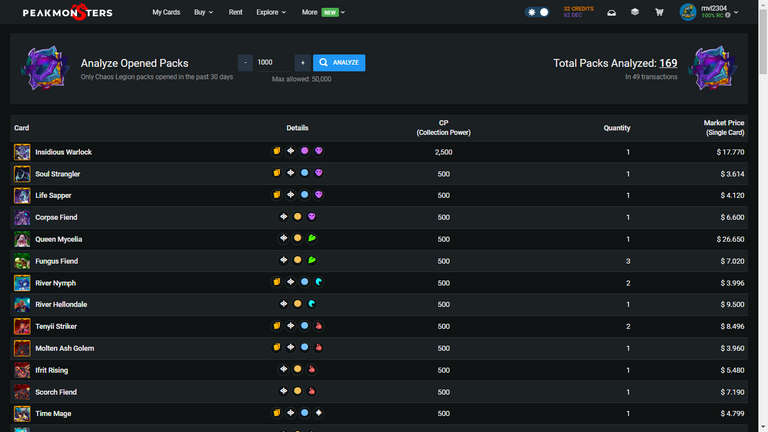Open the Fungus Fiend card name
The height and width of the screenshot is (432, 768).
point(56,261)
